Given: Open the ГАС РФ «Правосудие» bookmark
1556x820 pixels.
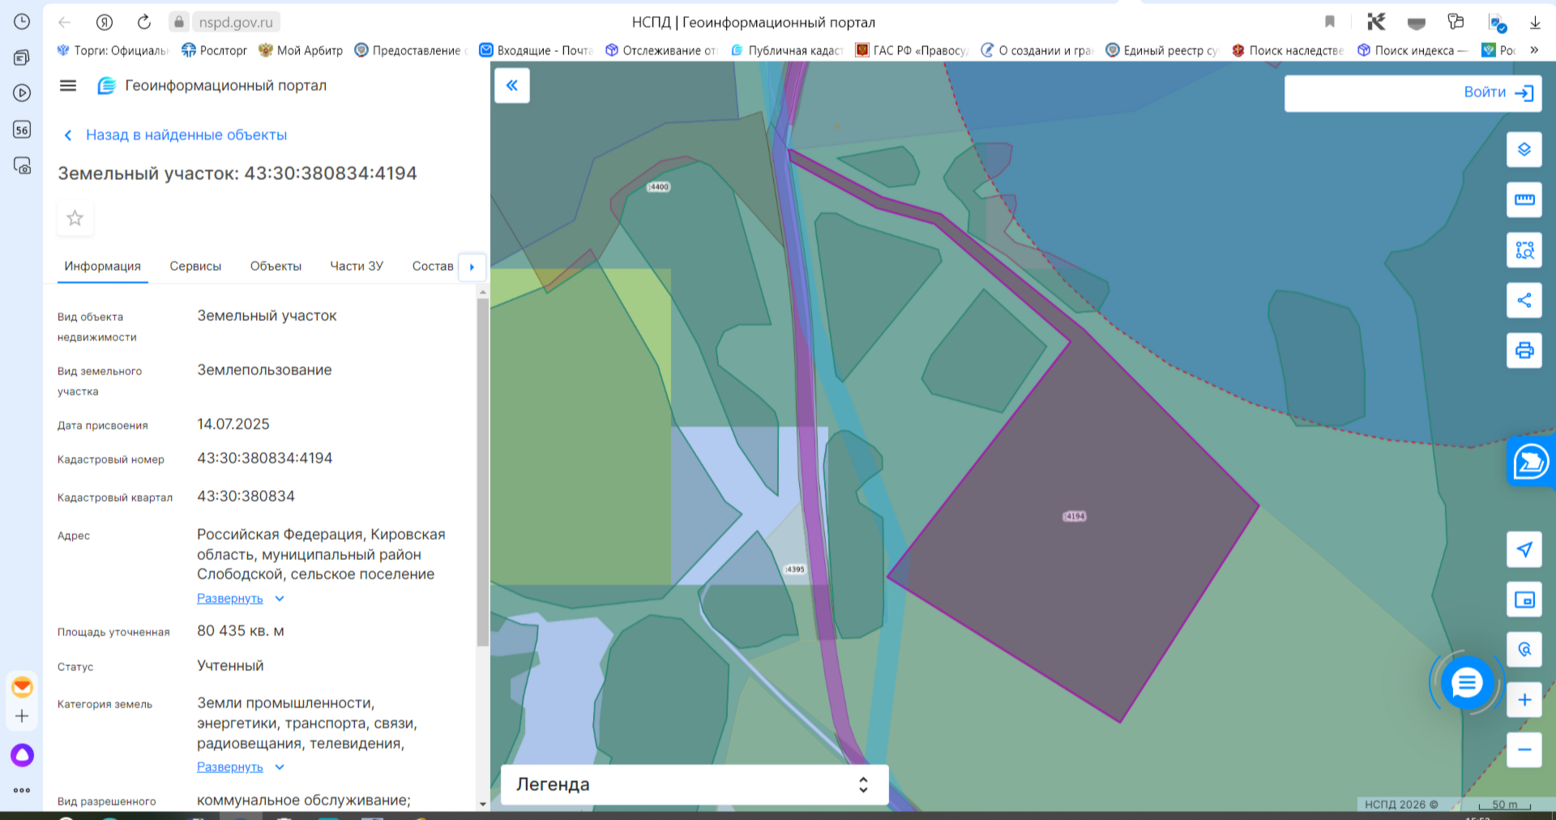Looking at the screenshot, I should coord(911,50).
